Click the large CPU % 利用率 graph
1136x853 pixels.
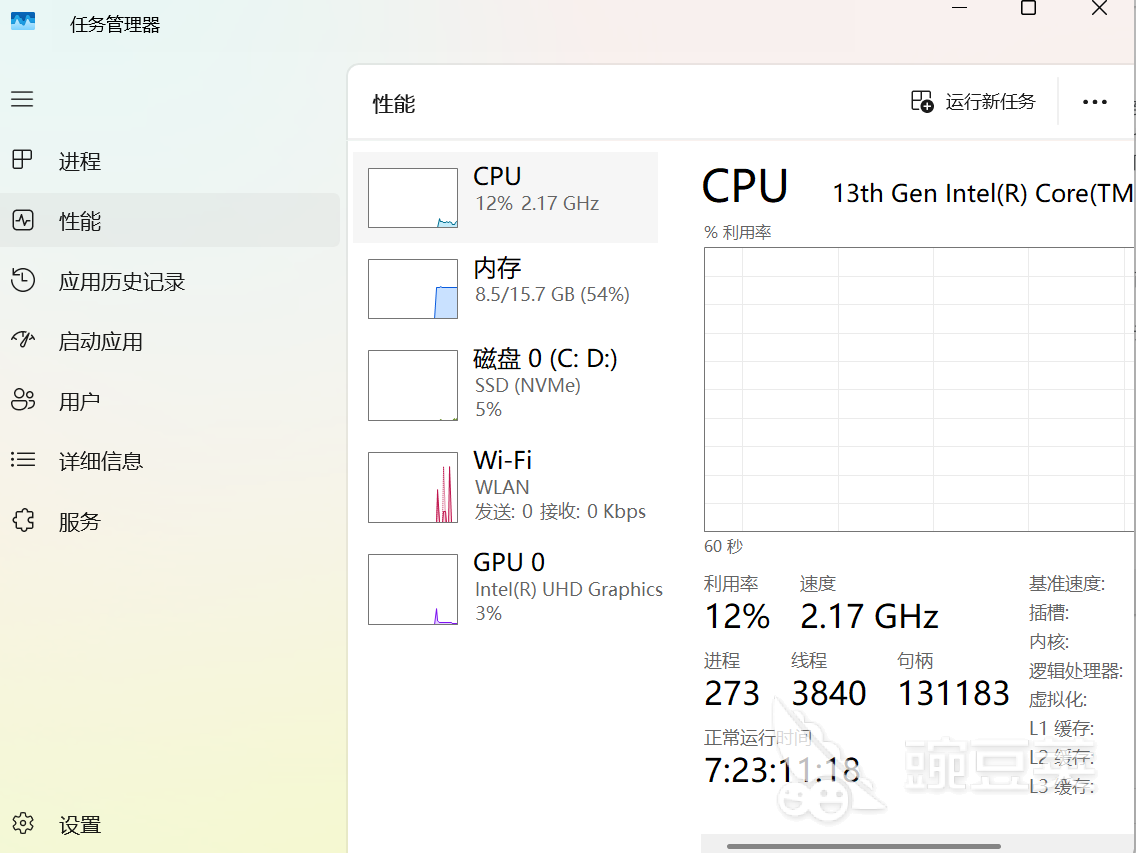click(919, 389)
